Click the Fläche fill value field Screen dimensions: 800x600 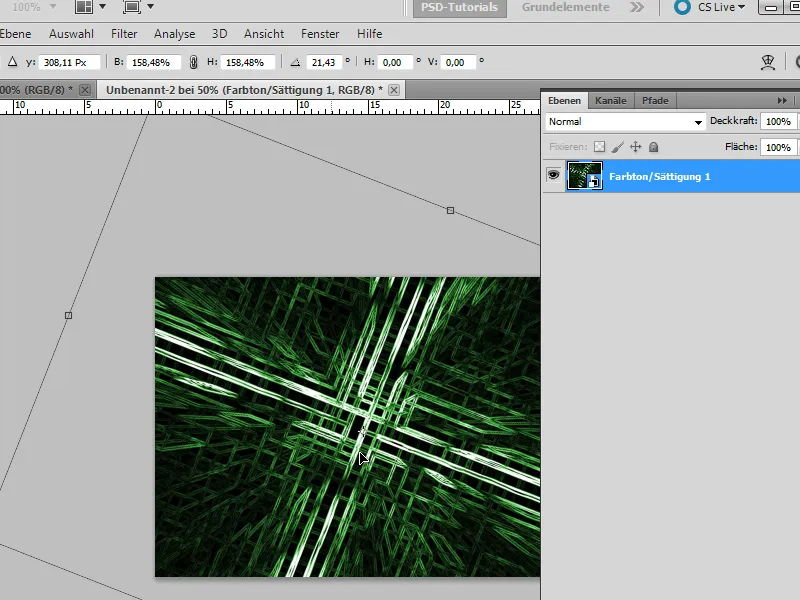(778, 147)
